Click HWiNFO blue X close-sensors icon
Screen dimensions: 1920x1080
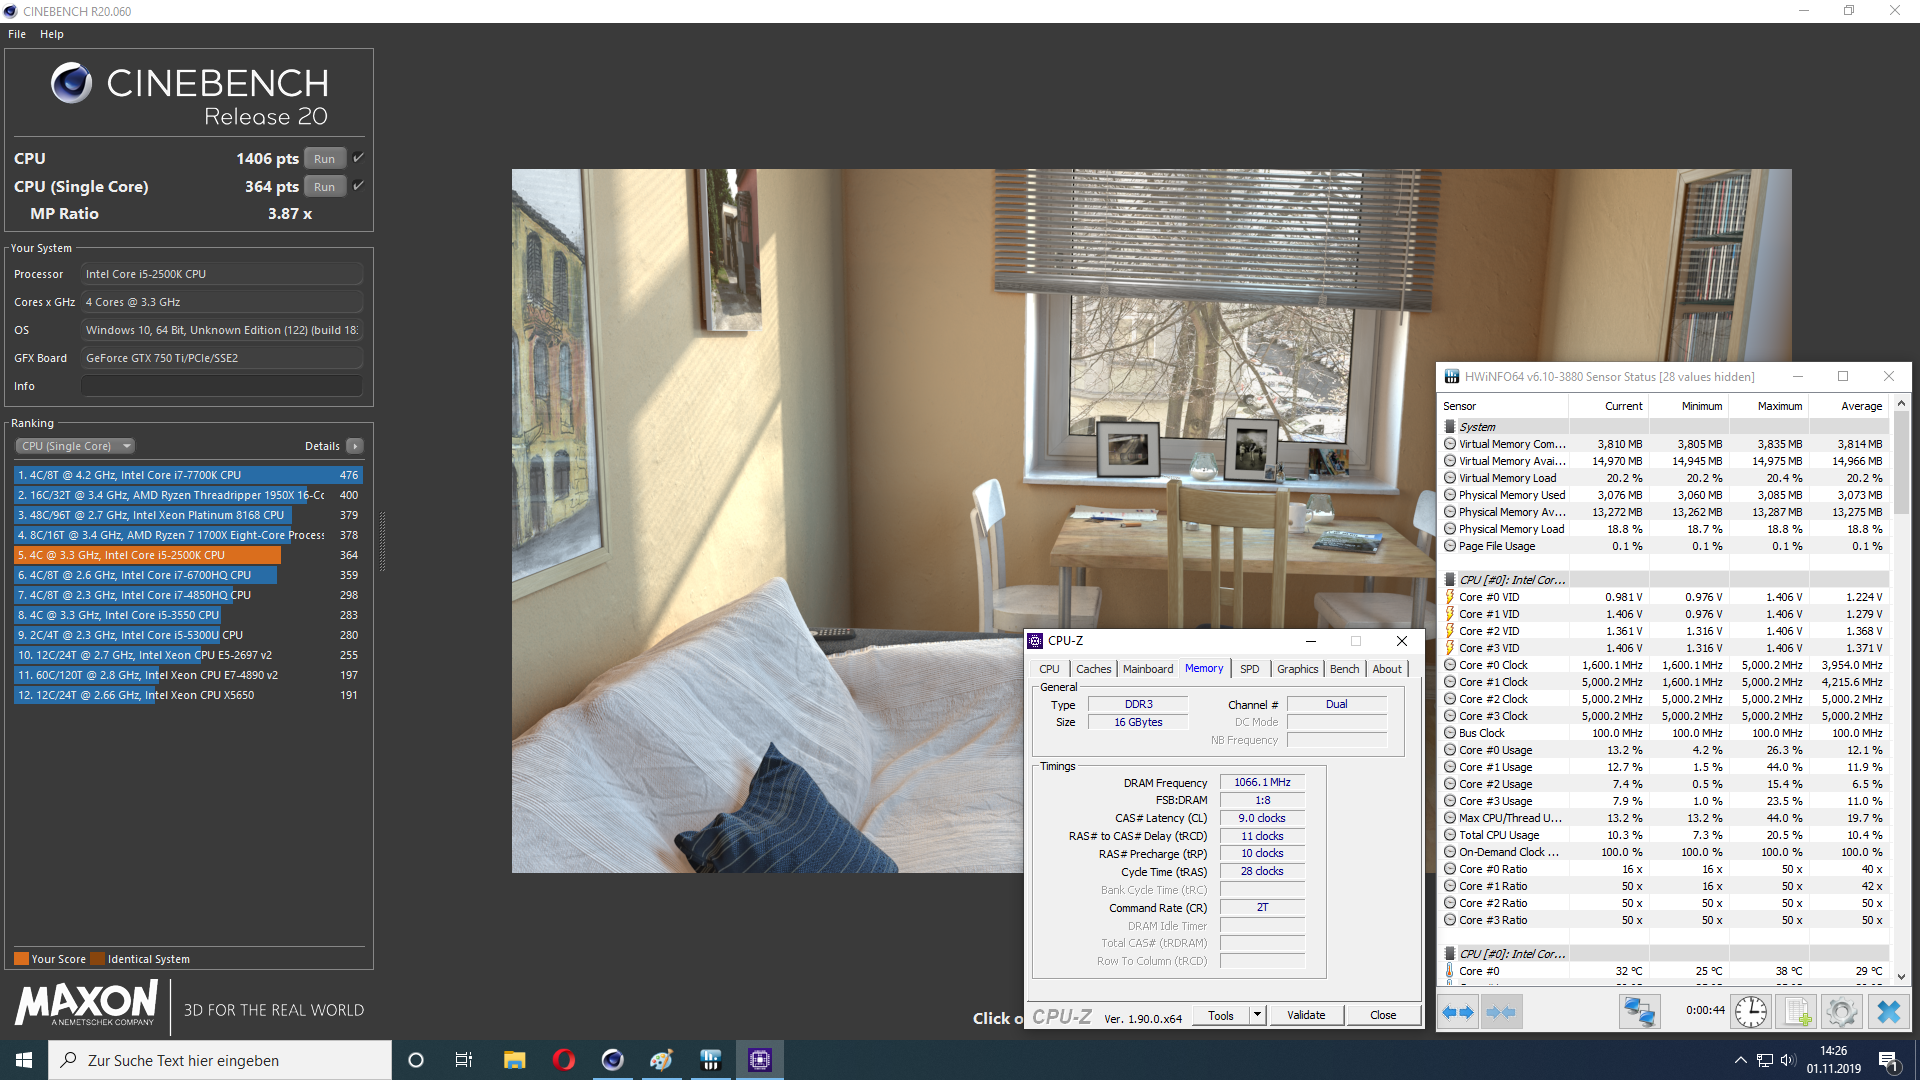(1888, 1012)
